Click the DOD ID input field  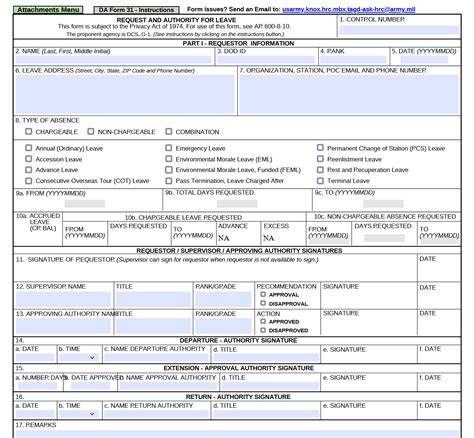pyautogui.click(x=266, y=60)
